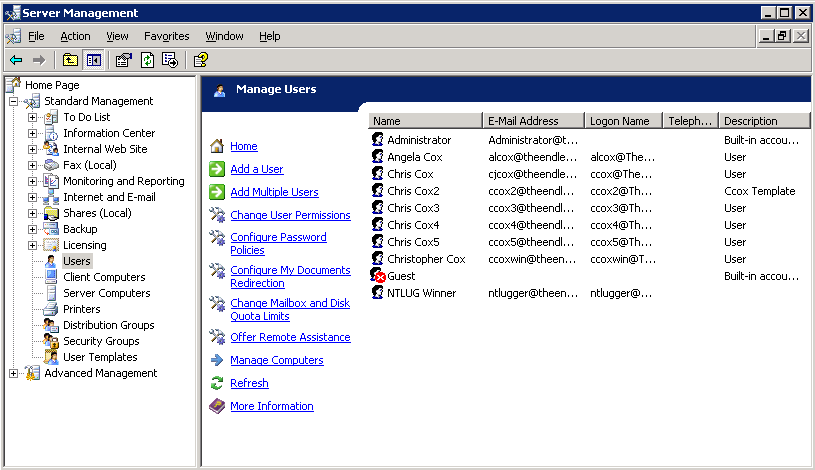Click the NTLUG Winner user icon
This screenshot has width=815, height=470.
(378, 293)
